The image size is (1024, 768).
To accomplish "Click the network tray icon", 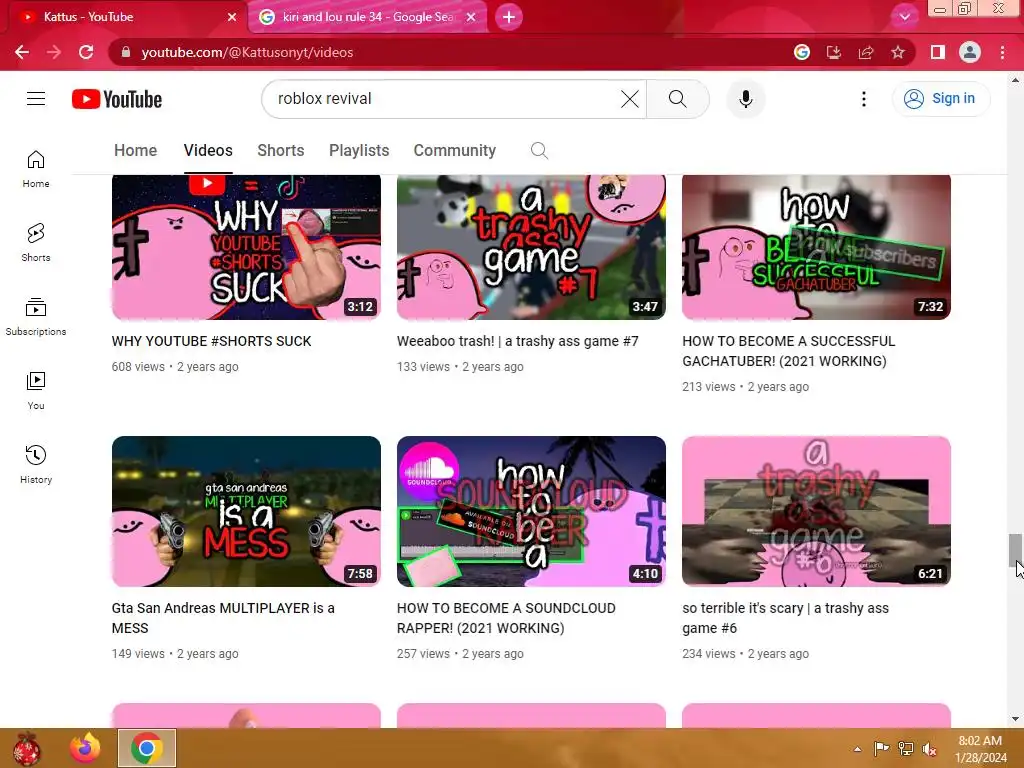I will 906,749.
